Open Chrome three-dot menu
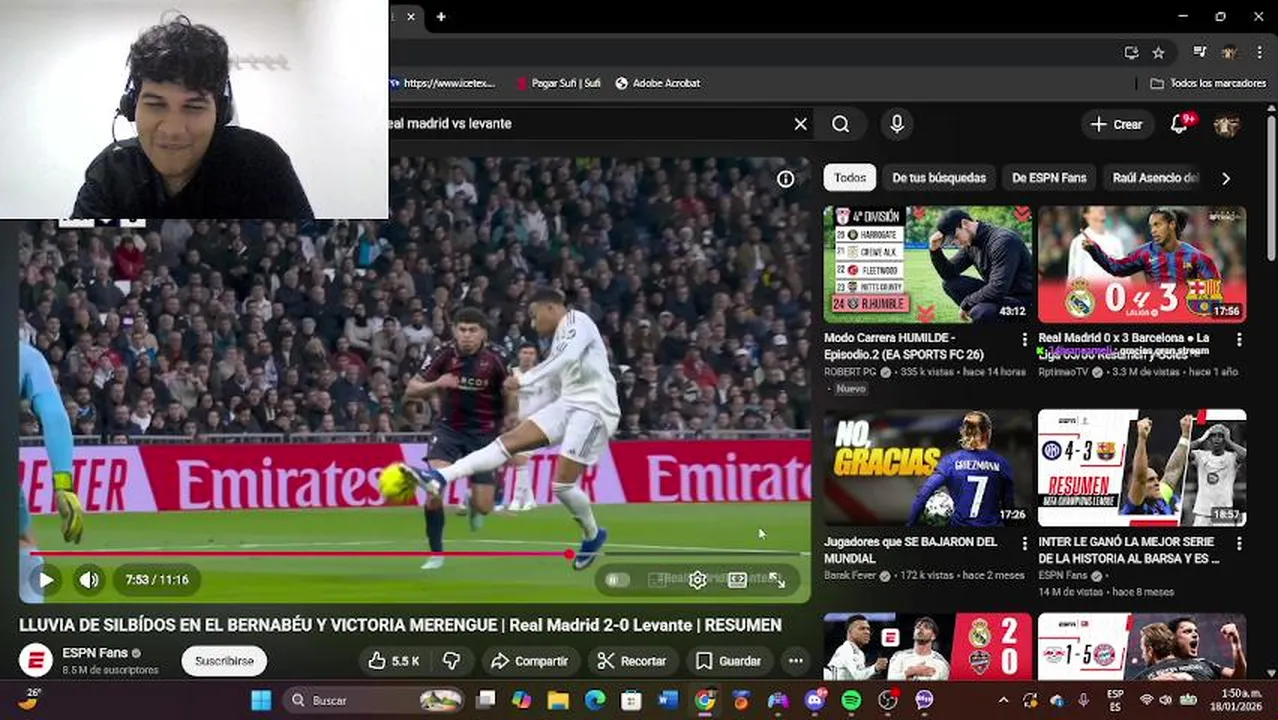This screenshot has width=1278, height=720. pos(1258,53)
